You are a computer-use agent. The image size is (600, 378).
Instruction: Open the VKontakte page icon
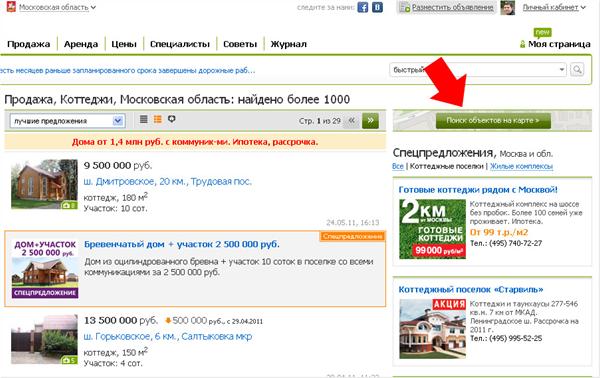coord(377,7)
